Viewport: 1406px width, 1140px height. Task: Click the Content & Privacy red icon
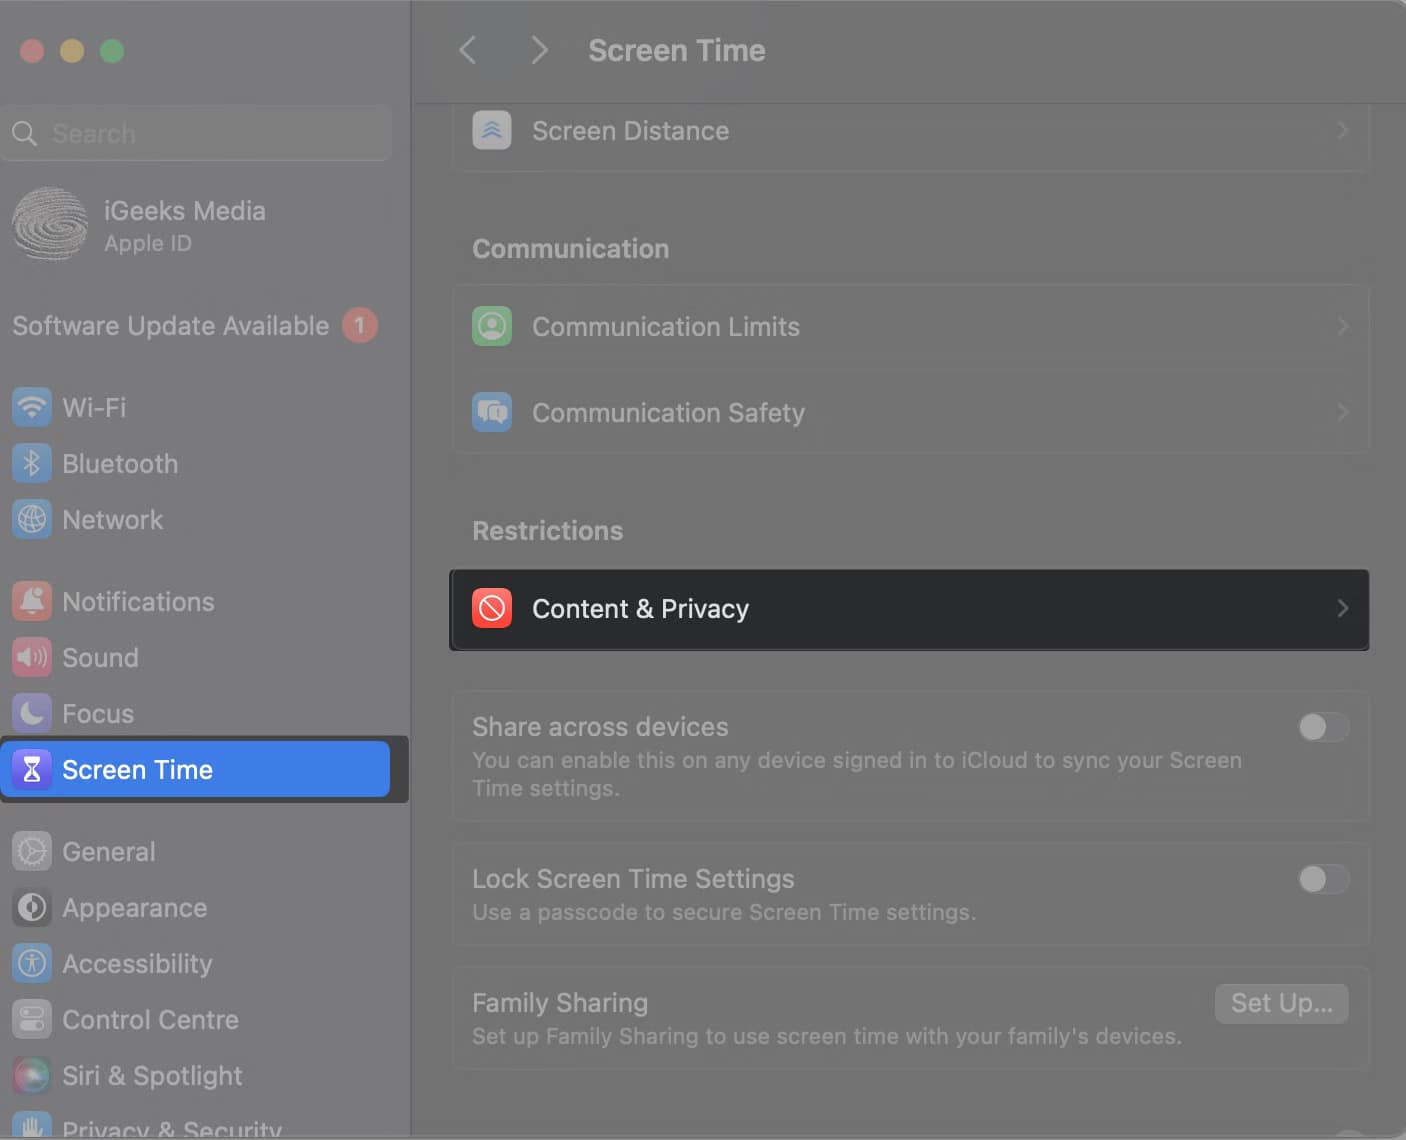click(492, 609)
